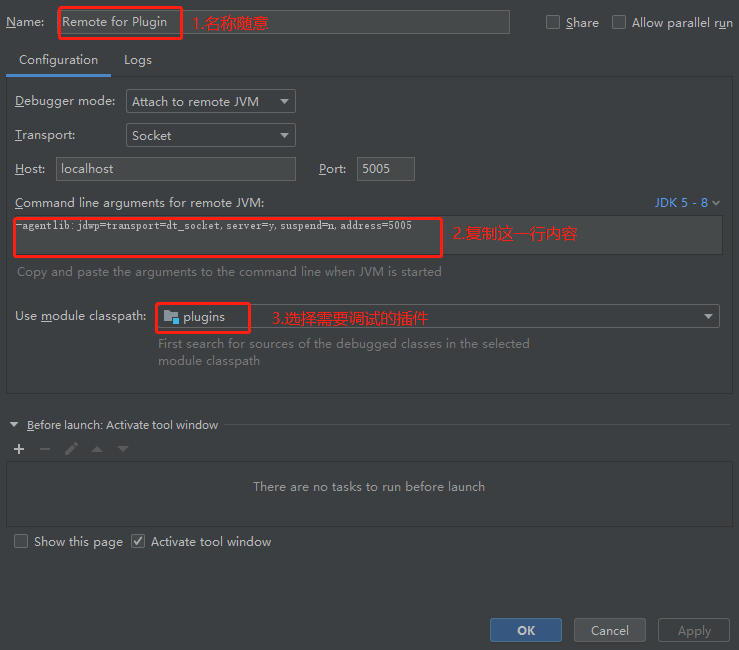
Task: Click the edit task pencil icon
Action: 71,449
